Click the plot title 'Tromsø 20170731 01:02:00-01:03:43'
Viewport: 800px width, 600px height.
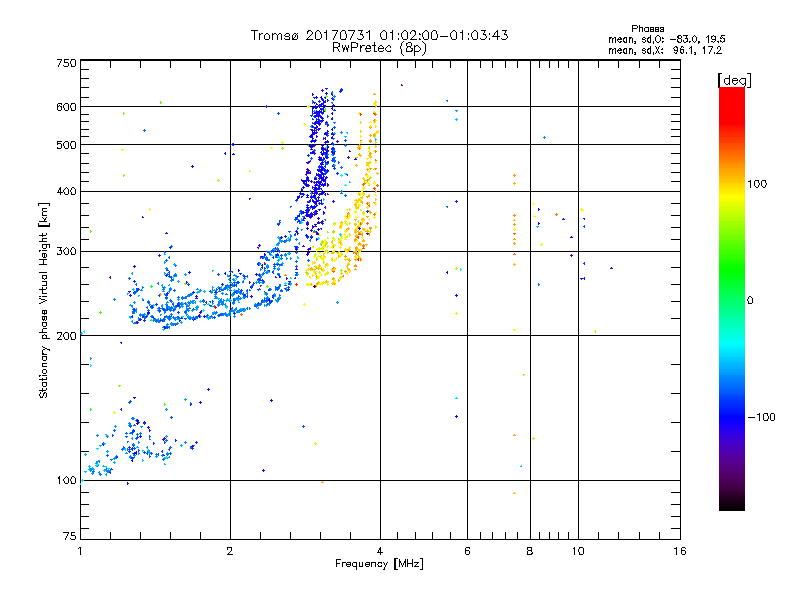pyautogui.click(x=379, y=35)
